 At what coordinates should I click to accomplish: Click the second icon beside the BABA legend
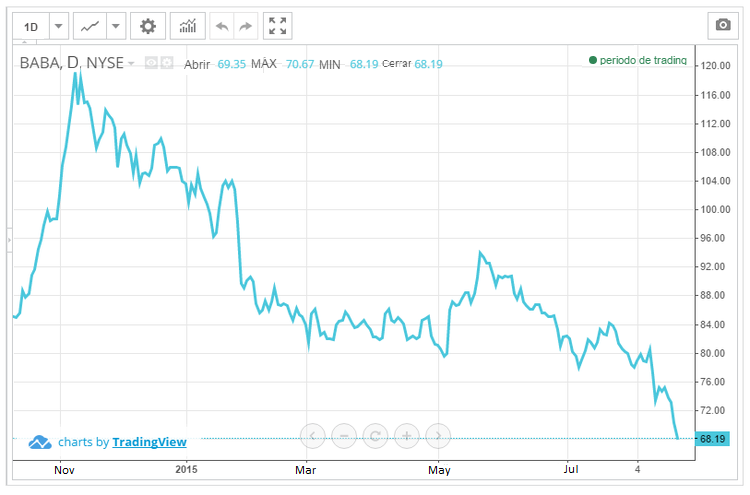click(167, 63)
